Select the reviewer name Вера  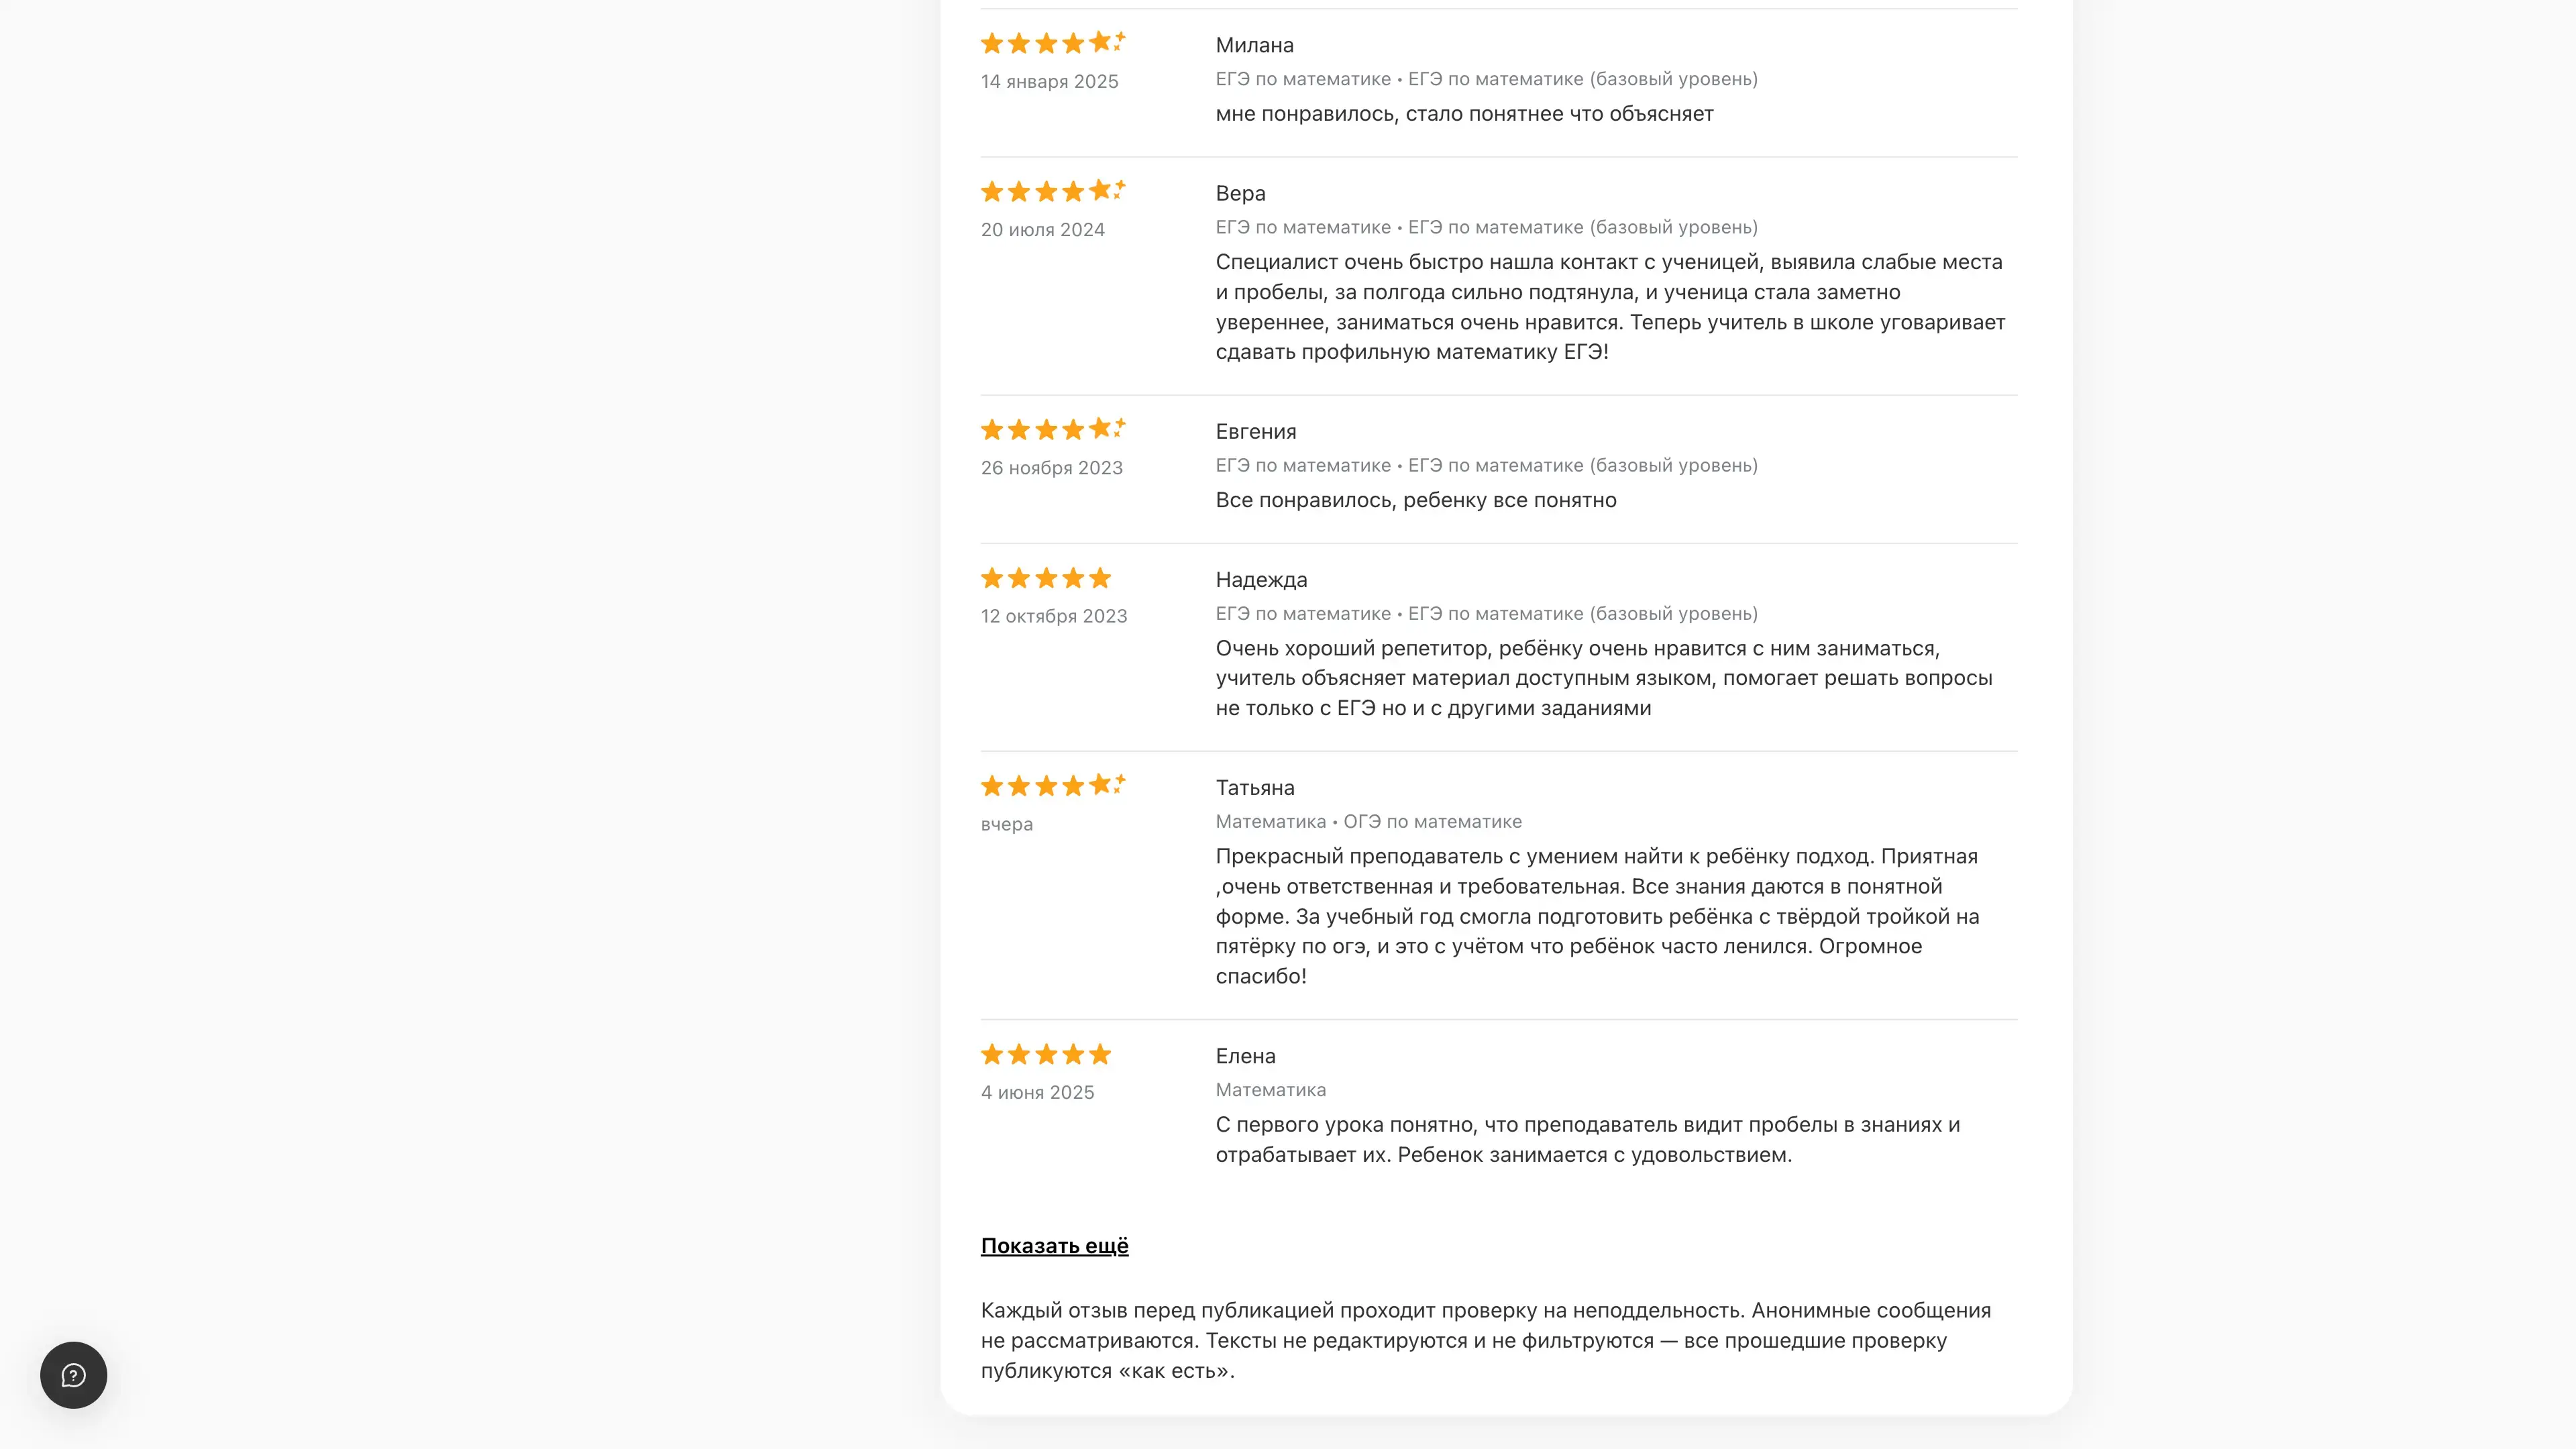pos(1240,193)
